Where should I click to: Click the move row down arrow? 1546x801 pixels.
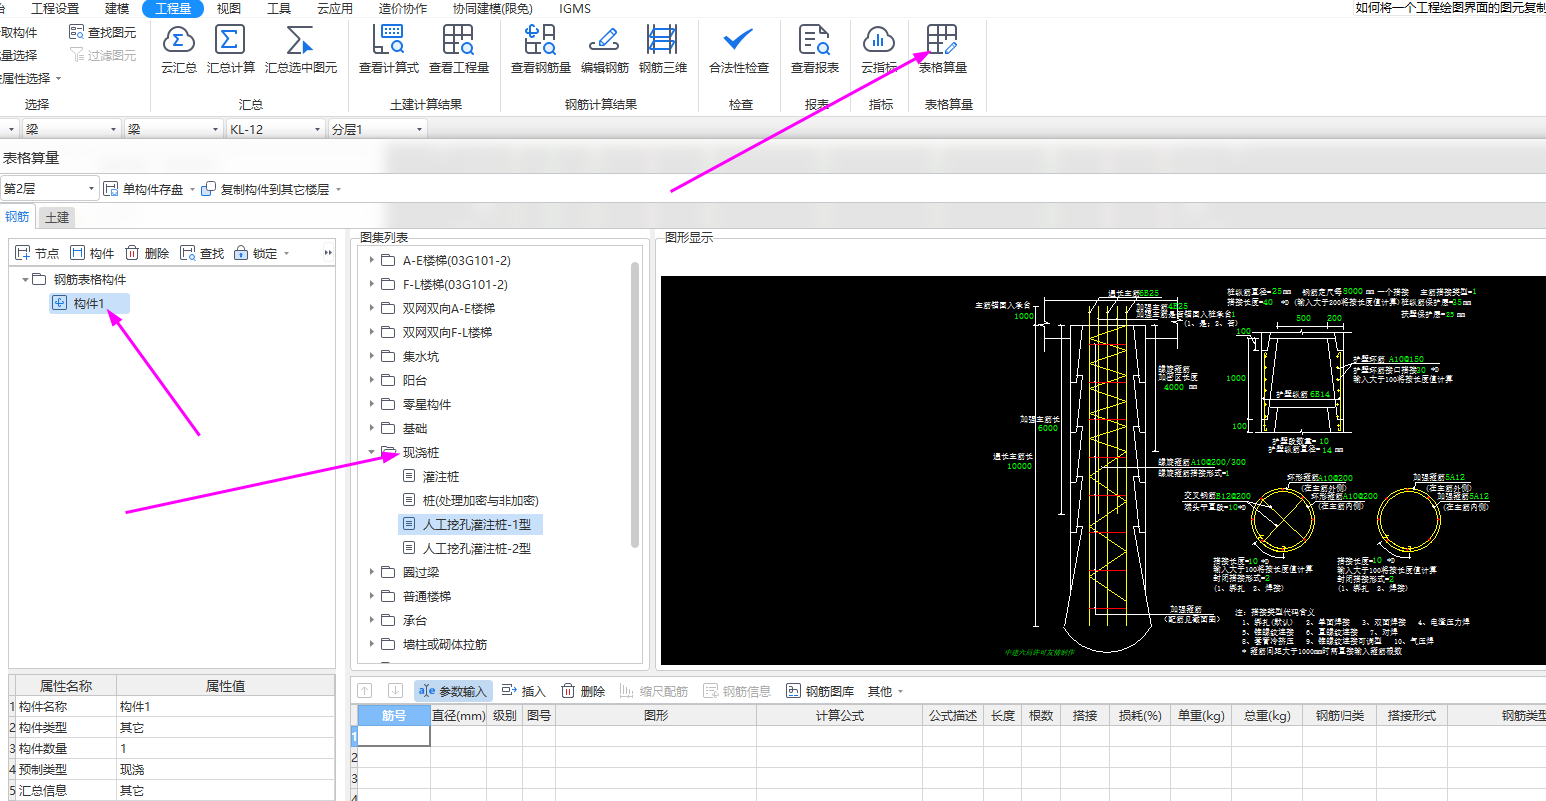(x=395, y=691)
